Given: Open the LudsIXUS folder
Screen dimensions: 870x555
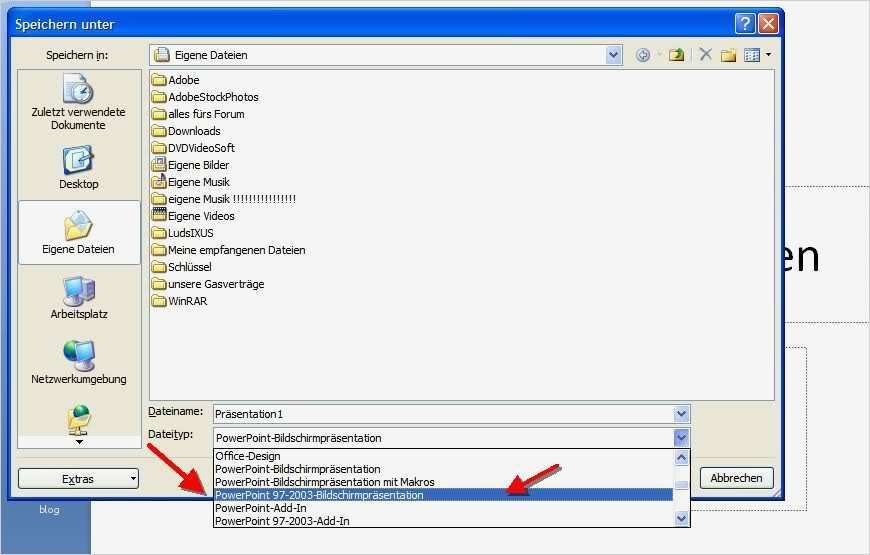Looking at the screenshot, I should 183,233.
